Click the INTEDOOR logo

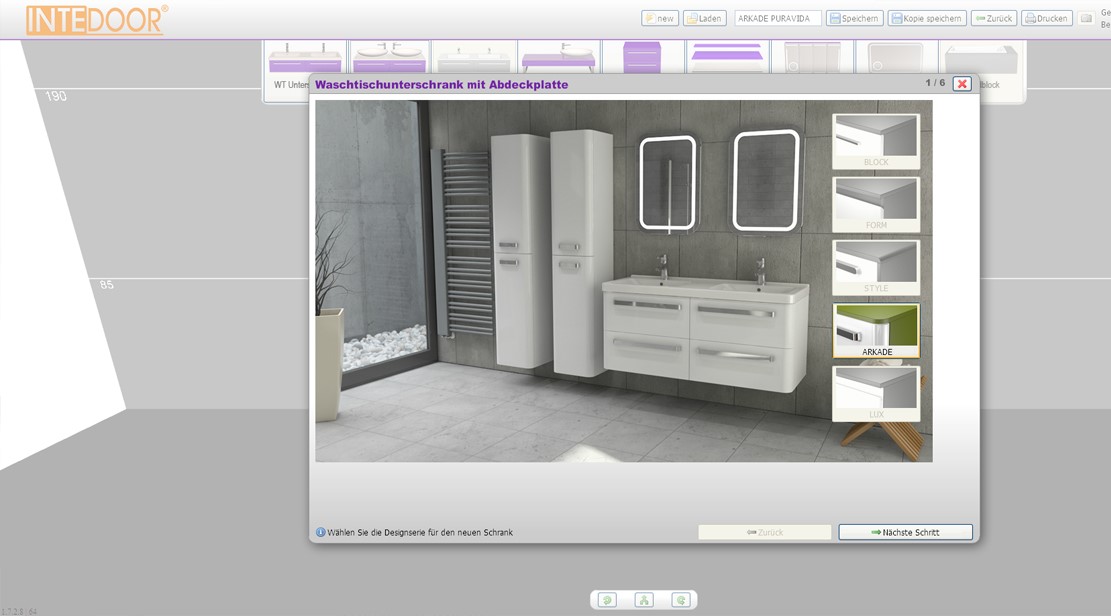(x=97, y=20)
